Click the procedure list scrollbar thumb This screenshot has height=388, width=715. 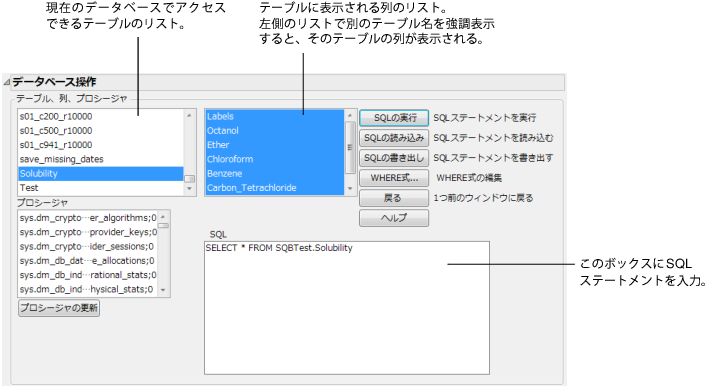(x=163, y=225)
